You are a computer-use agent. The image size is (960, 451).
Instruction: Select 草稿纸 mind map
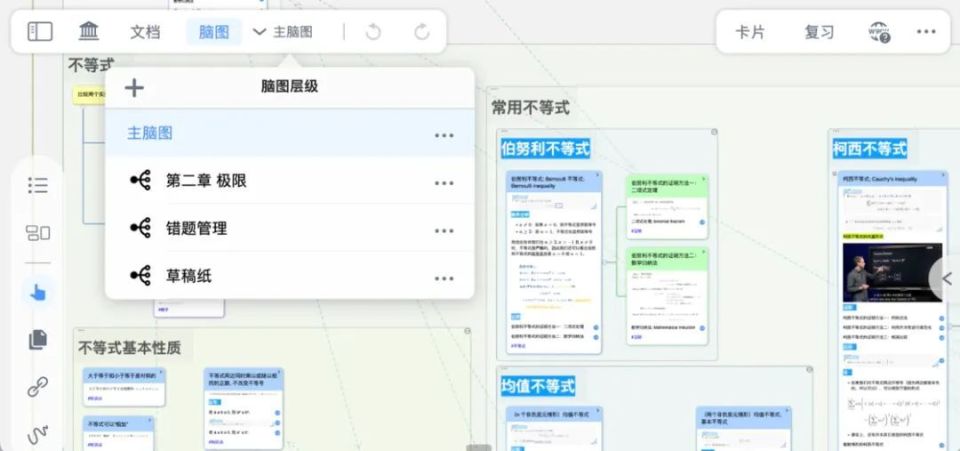click(290, 276)
